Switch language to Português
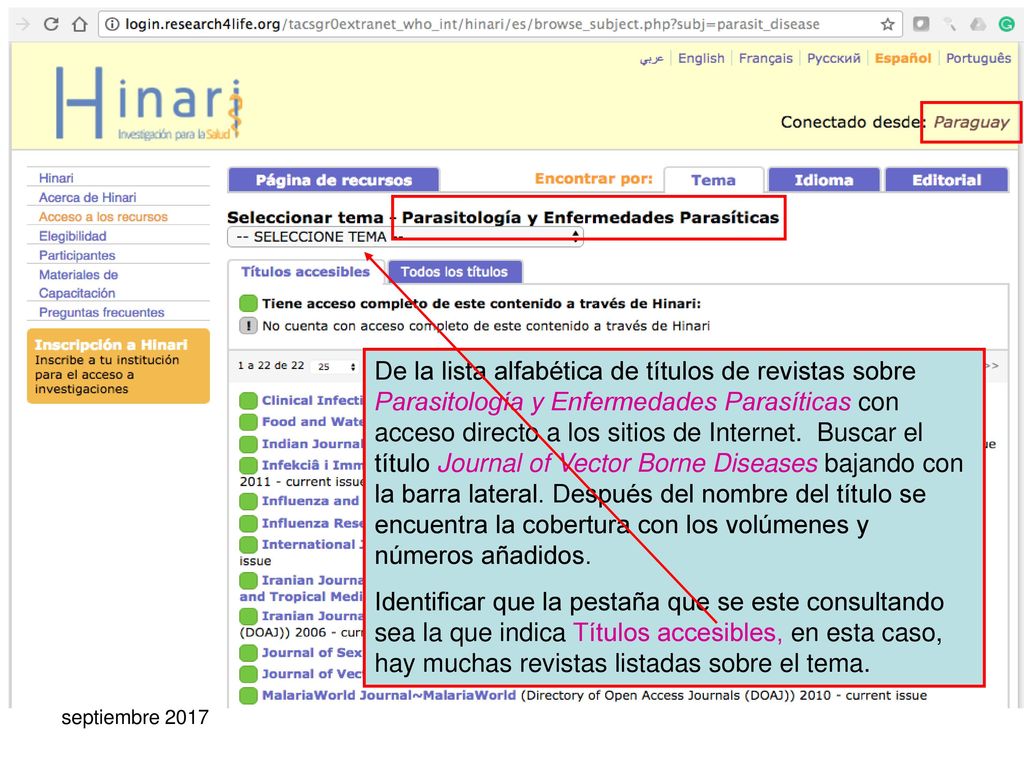The height and width of the screenshot is (768, 1024). [978, 58]
